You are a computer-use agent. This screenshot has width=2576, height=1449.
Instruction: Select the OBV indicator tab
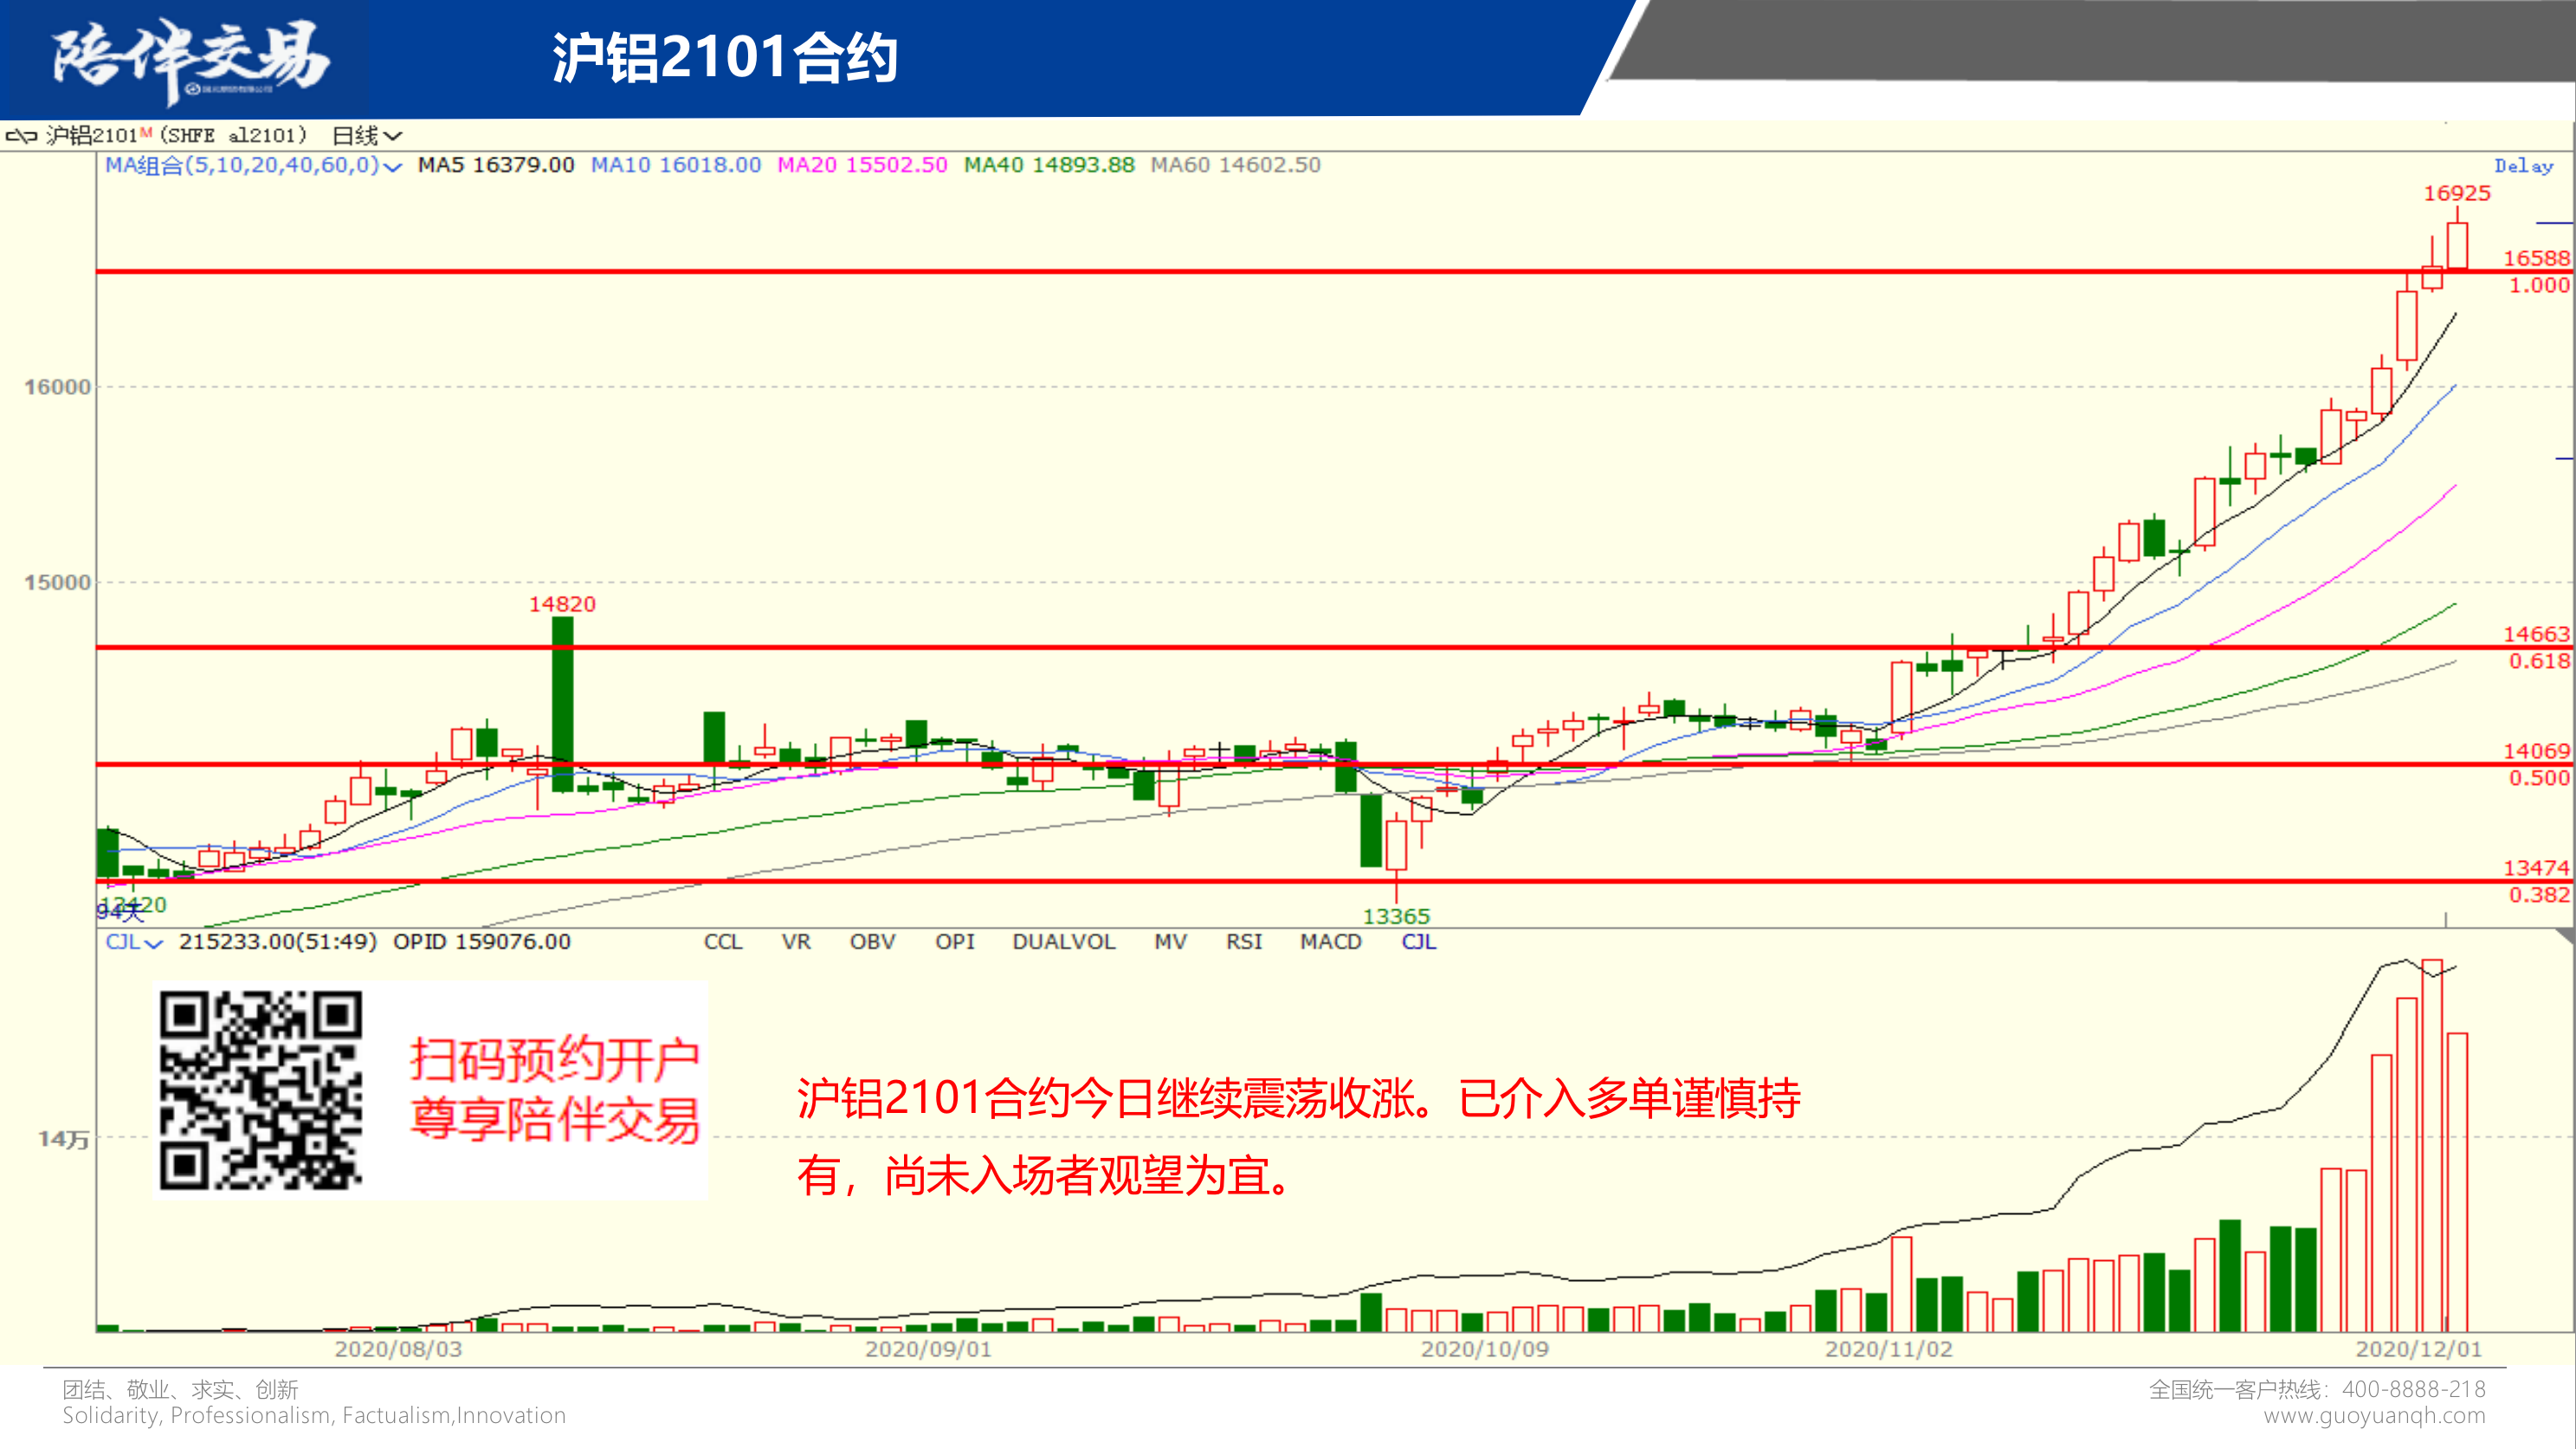point(872,942)
